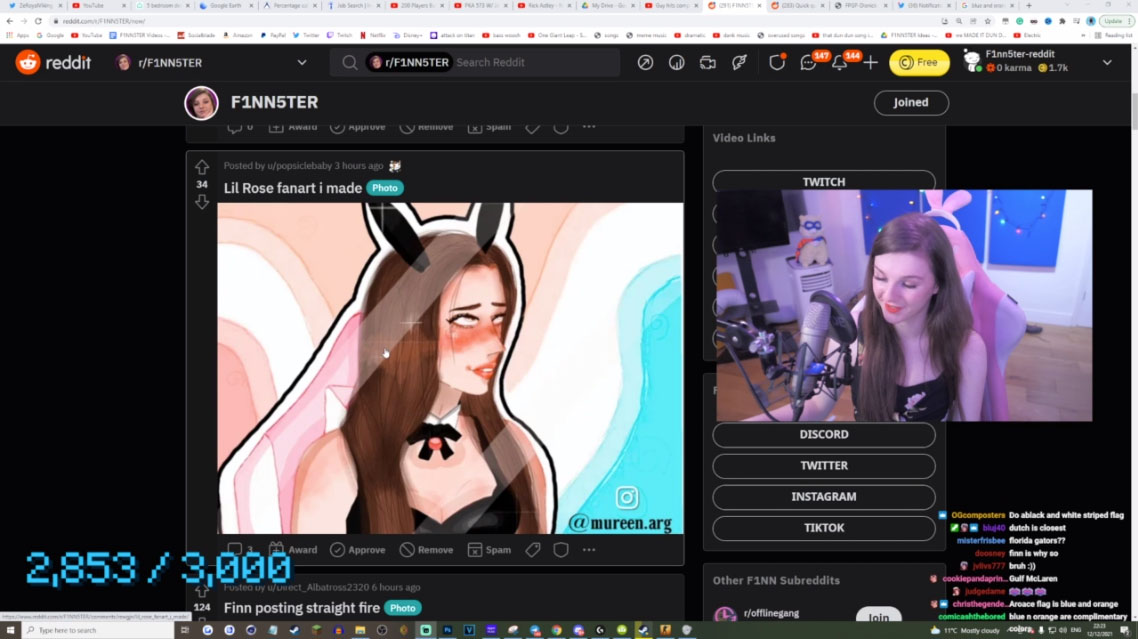Click Photo flair on Lil Rose post

(x=385, y=188)
